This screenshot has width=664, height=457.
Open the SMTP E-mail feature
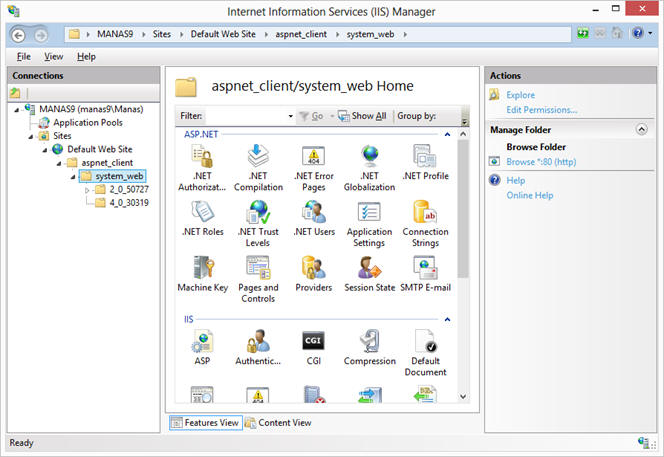(x=425, y=274)
